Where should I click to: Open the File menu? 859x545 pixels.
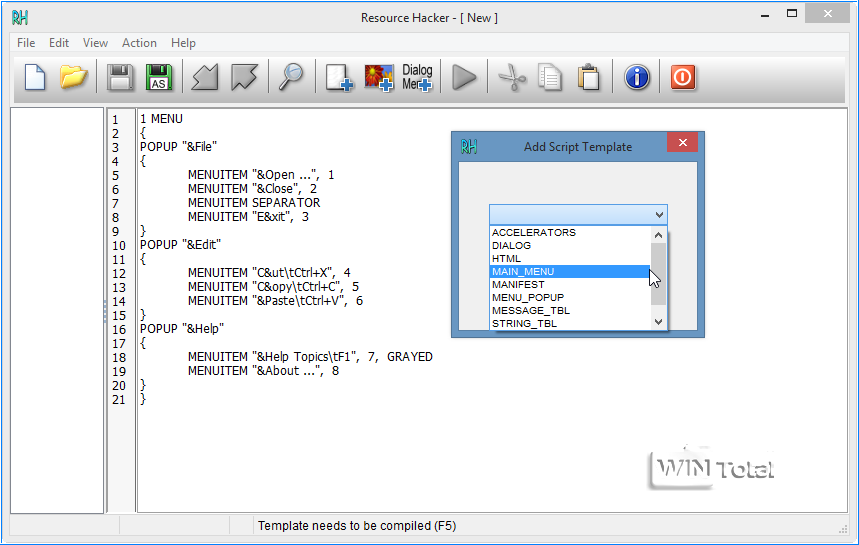[x=26, y=43]
